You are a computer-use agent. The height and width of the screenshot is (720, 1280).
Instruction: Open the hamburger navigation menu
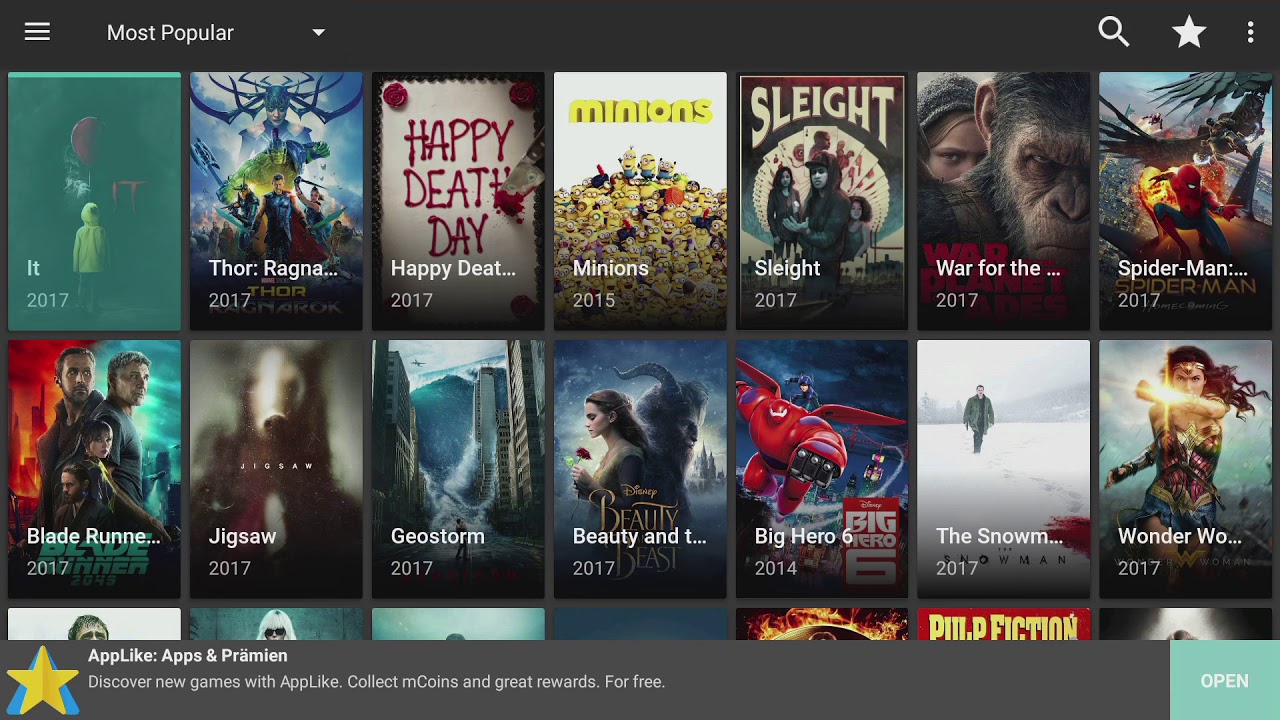coord(37,32)
